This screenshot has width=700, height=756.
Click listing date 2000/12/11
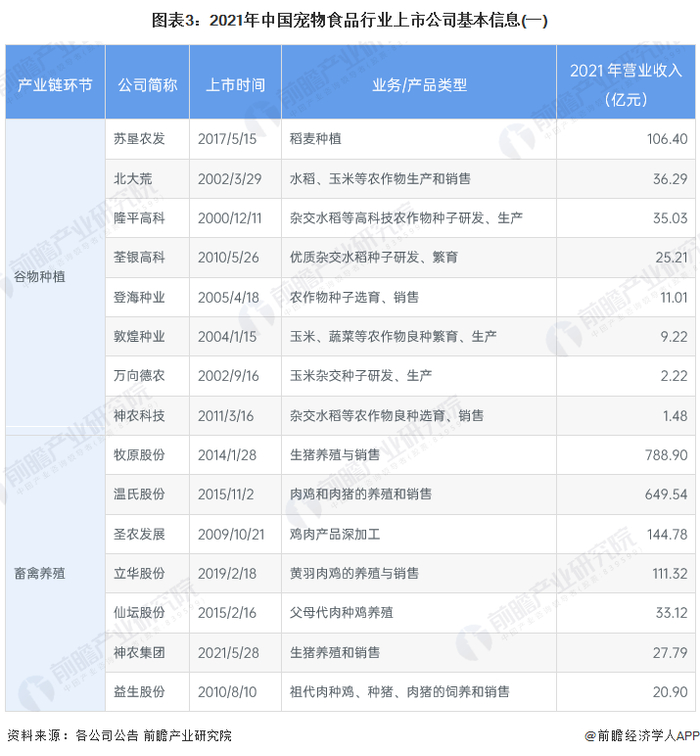point(229,218)
